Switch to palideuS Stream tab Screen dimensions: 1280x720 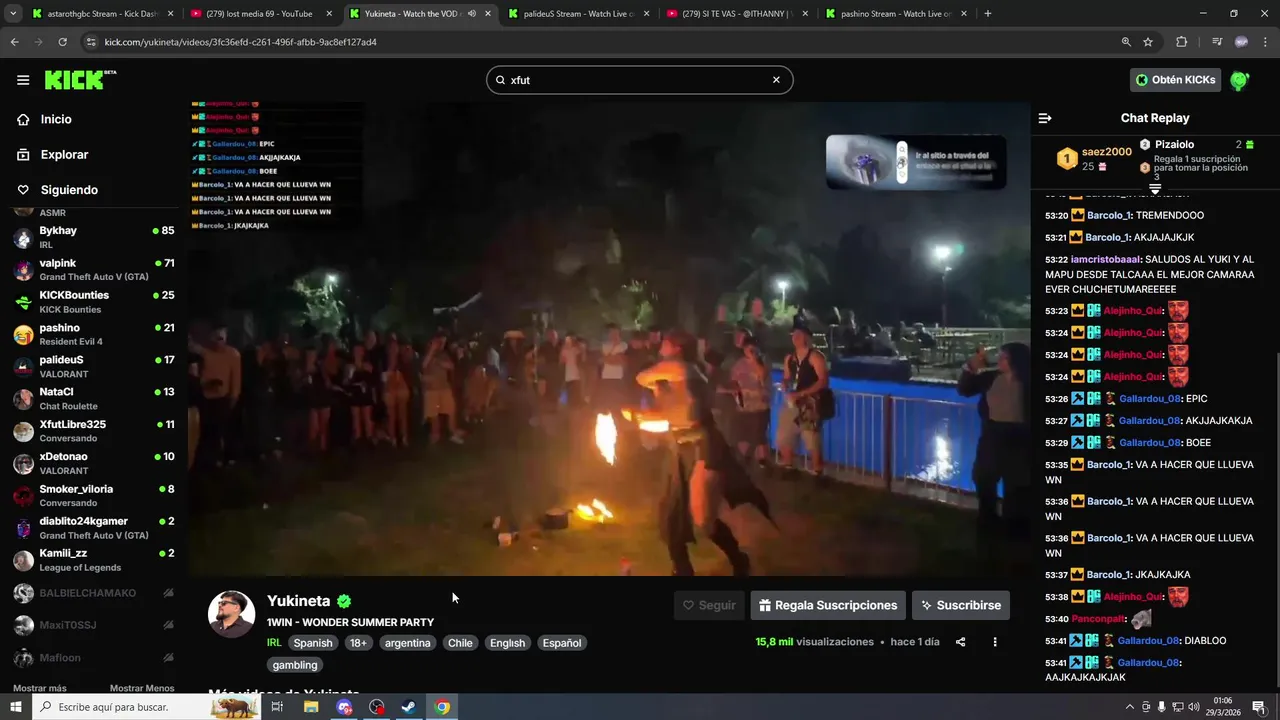pos(577,14)
